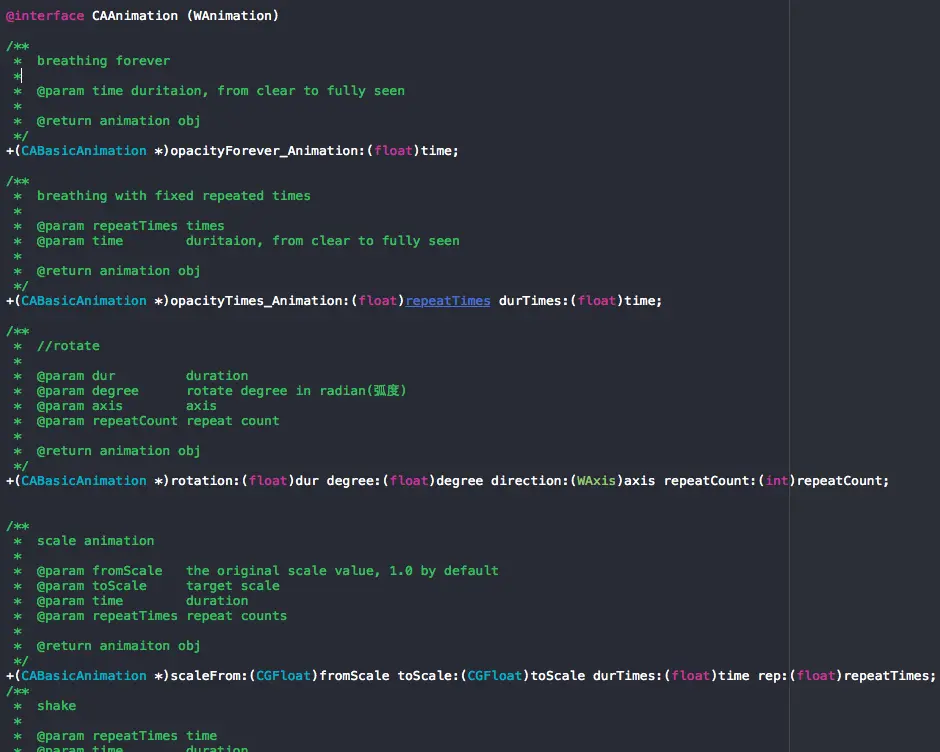Click first 'CGFloat' type in scaleFrom method
Viewport: 940px width, 752px height.
pyautogui.click(x=284, y=675)
